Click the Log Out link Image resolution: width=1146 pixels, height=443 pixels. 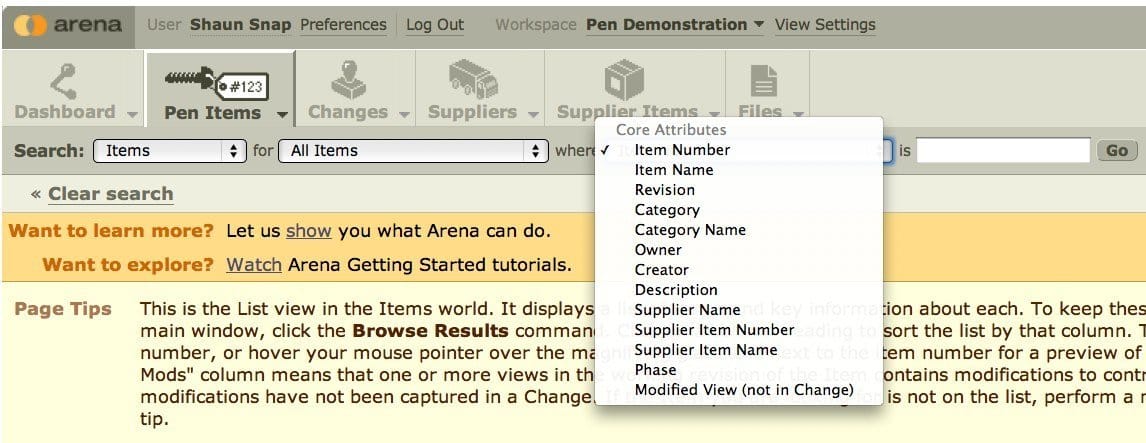tap(435, 25)
